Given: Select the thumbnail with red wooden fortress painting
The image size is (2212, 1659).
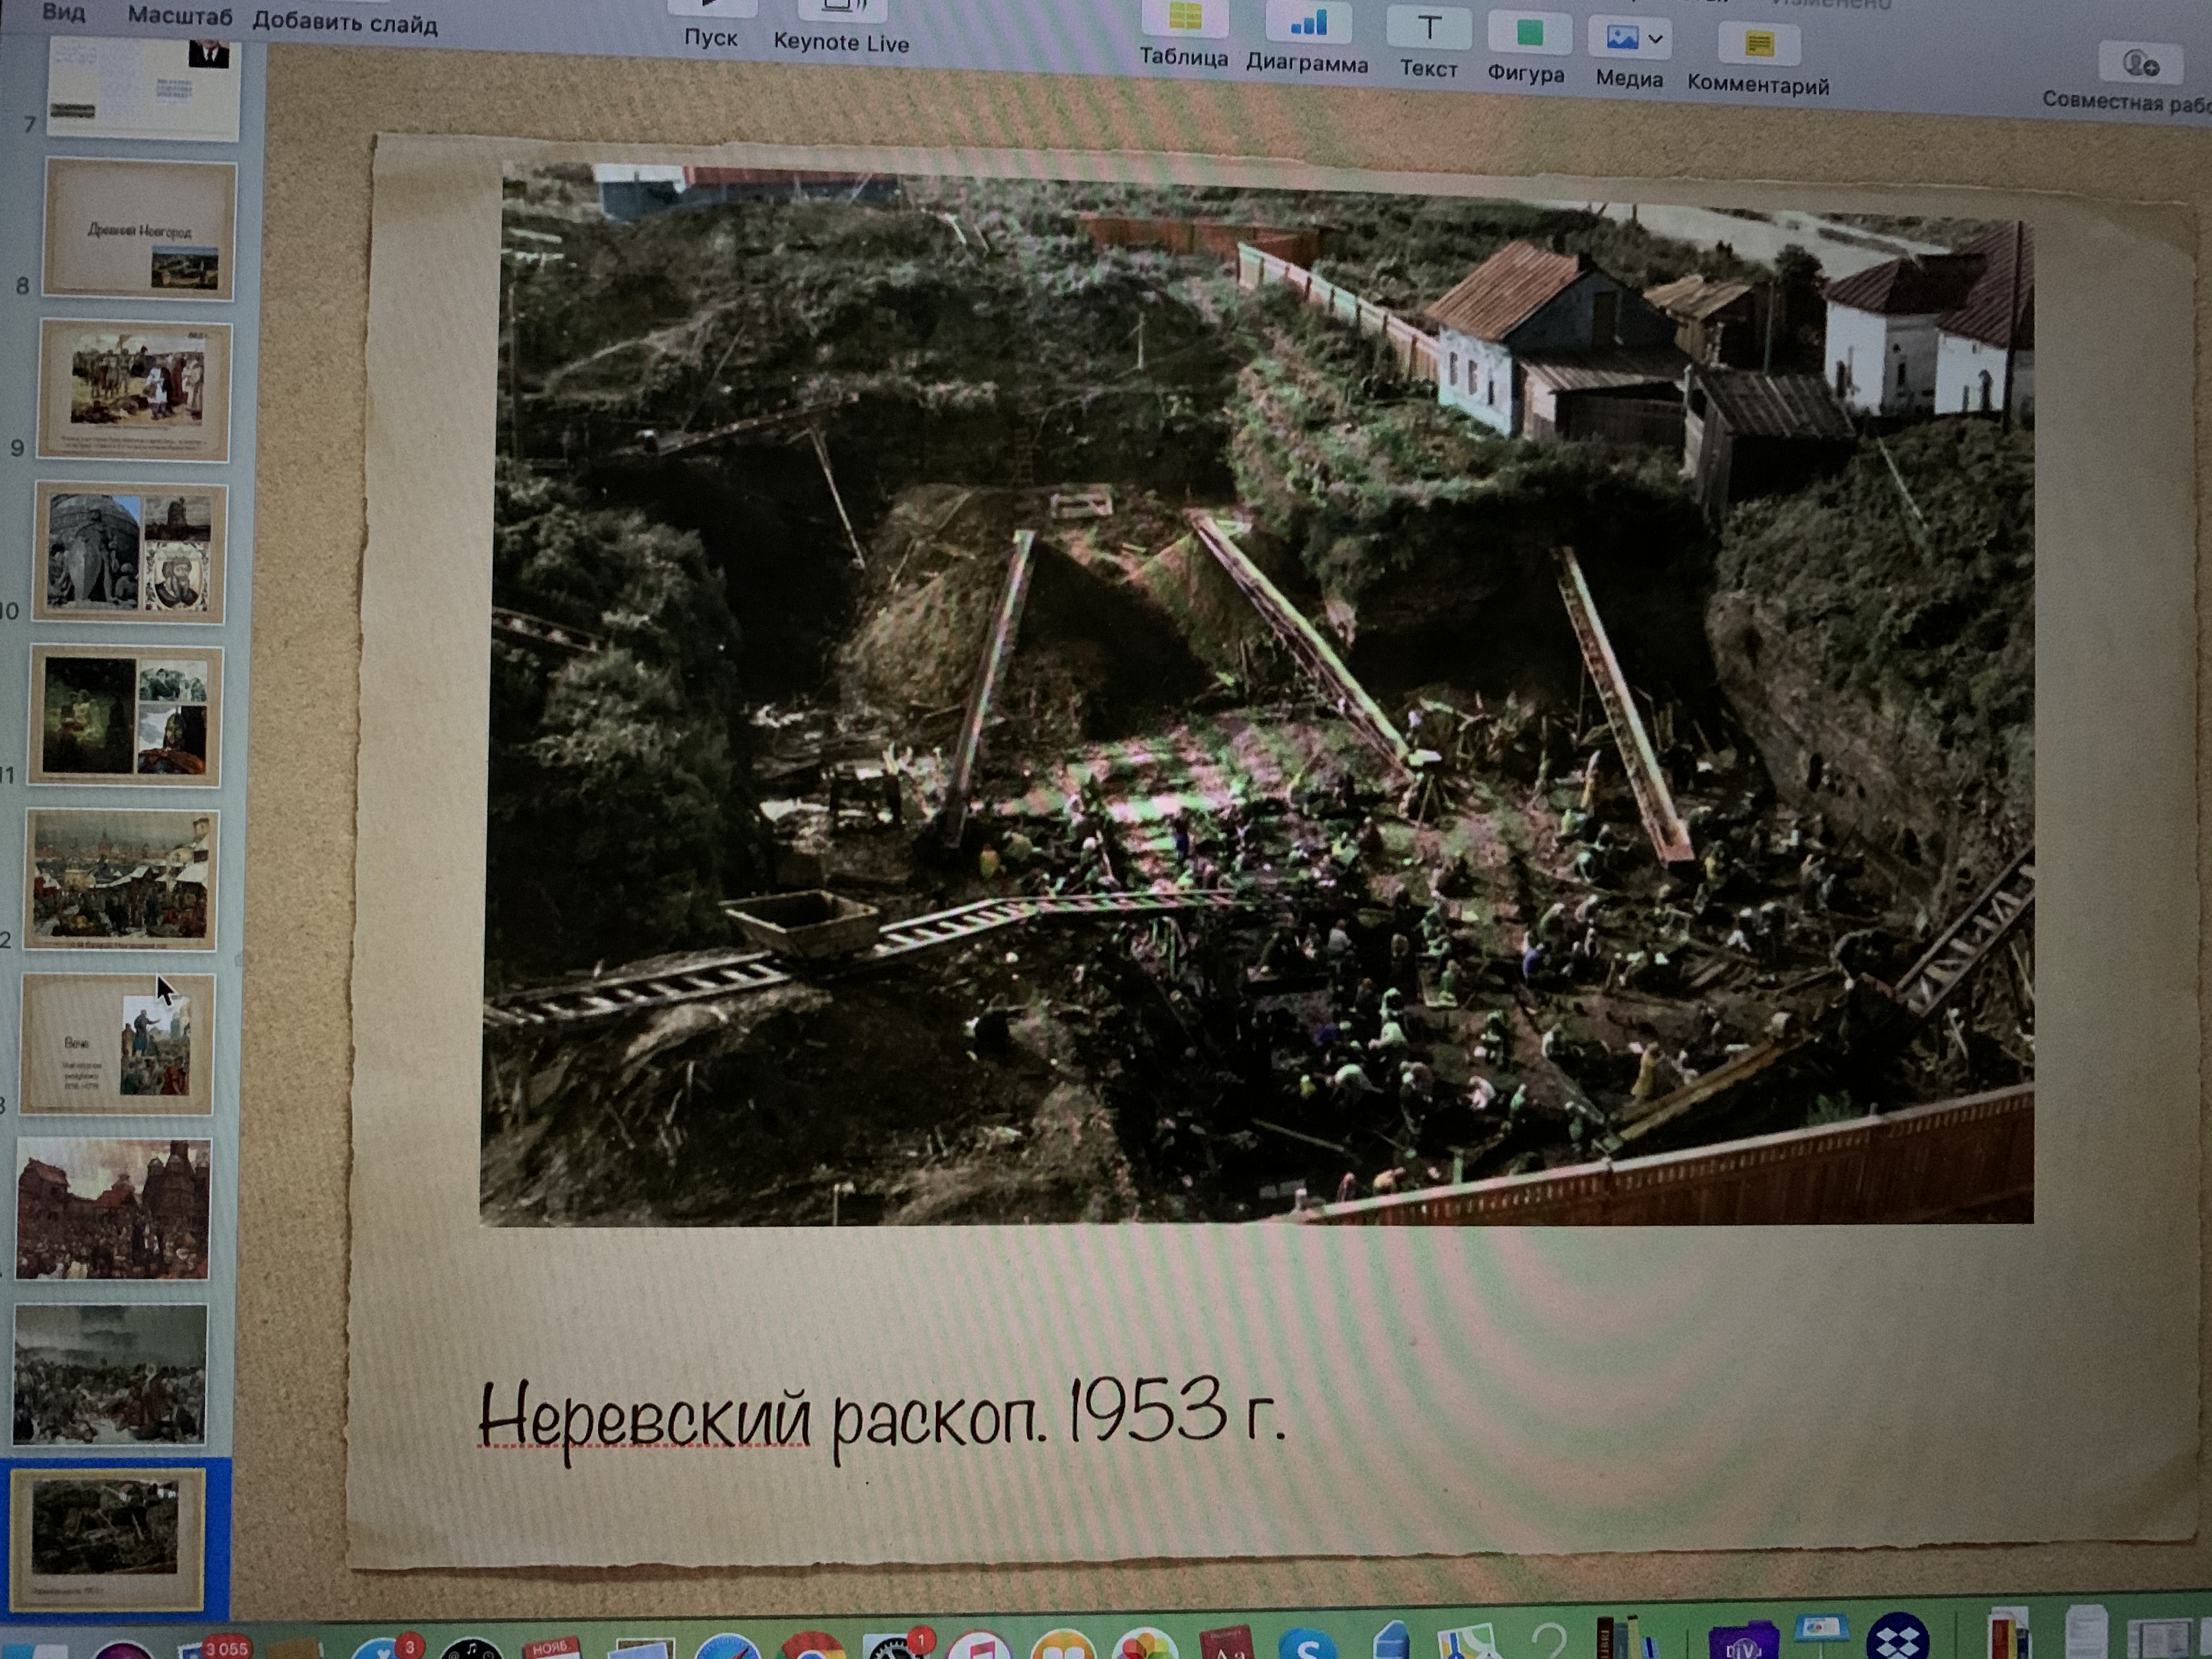Looking at the screenshot, I should 113,1209.
